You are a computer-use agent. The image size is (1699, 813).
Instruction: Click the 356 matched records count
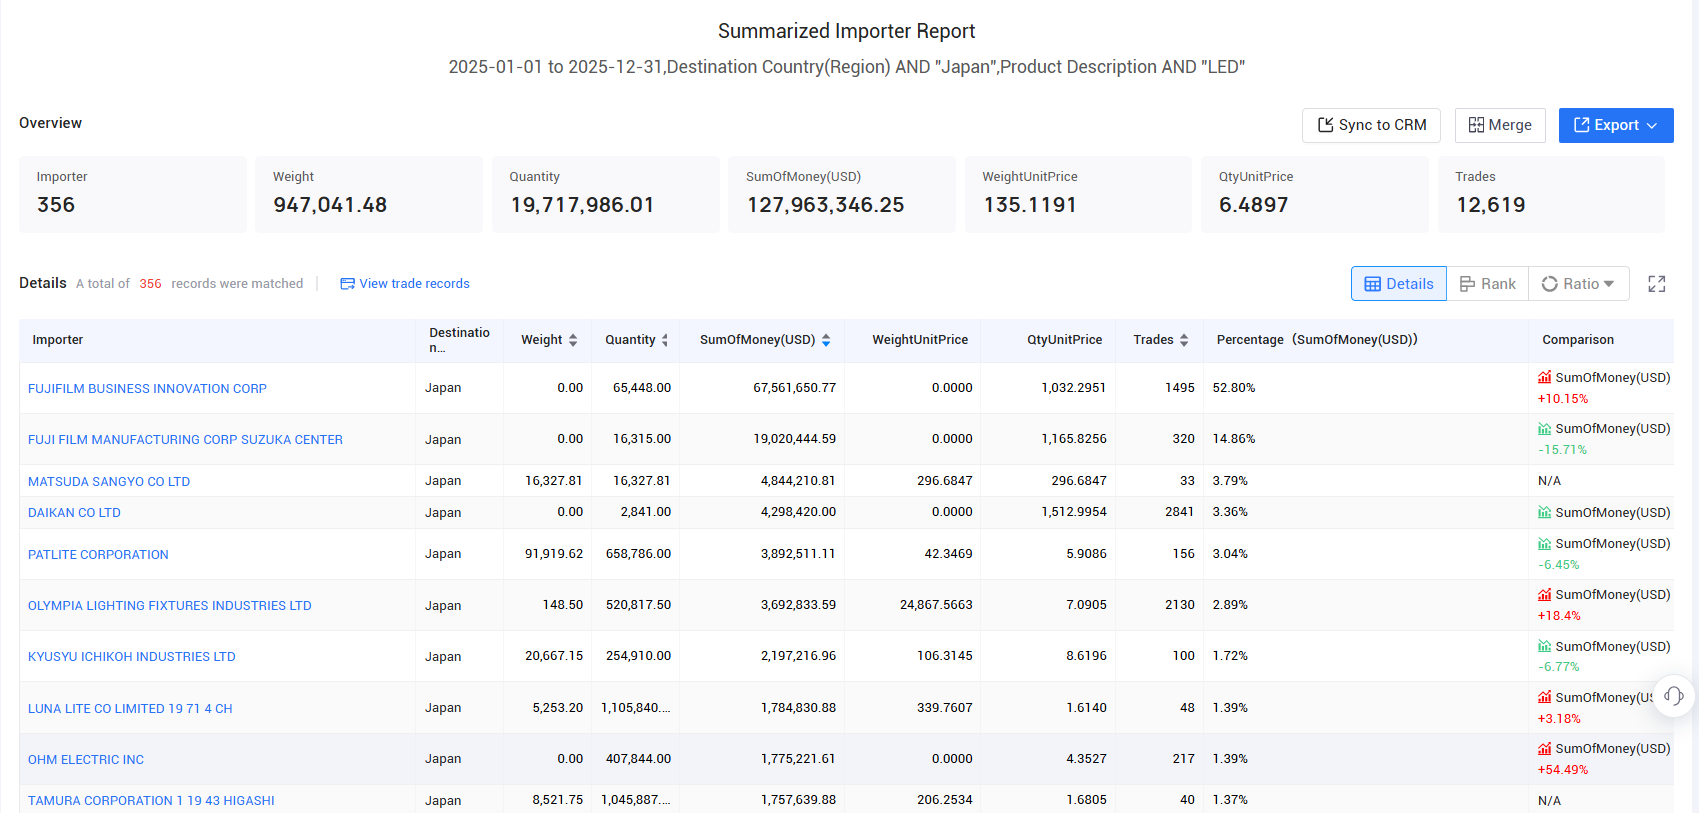[150, 284]
